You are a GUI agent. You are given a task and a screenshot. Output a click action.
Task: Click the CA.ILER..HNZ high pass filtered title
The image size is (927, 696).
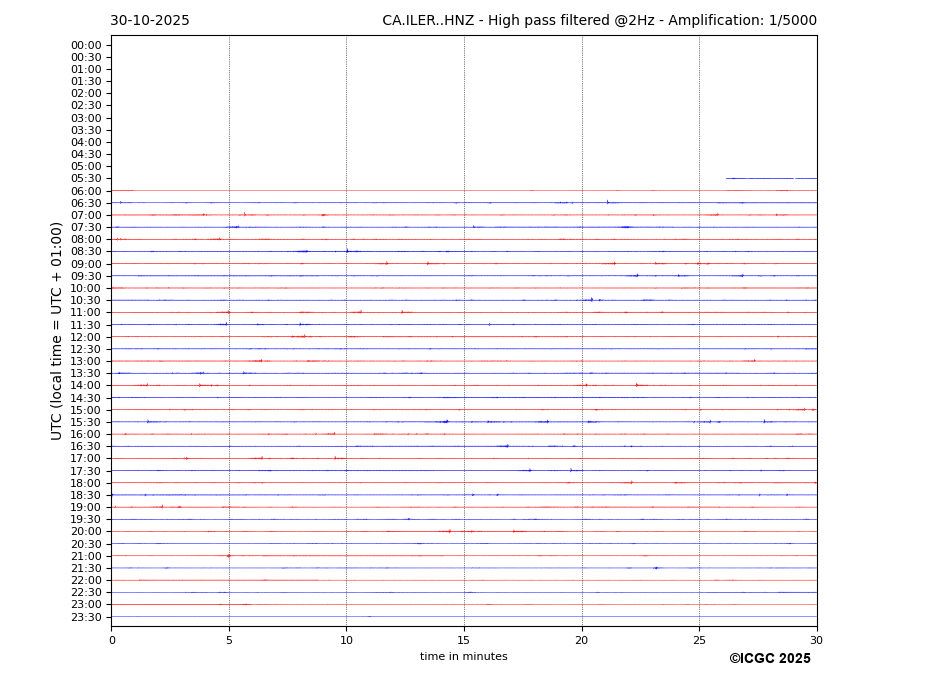599,21
